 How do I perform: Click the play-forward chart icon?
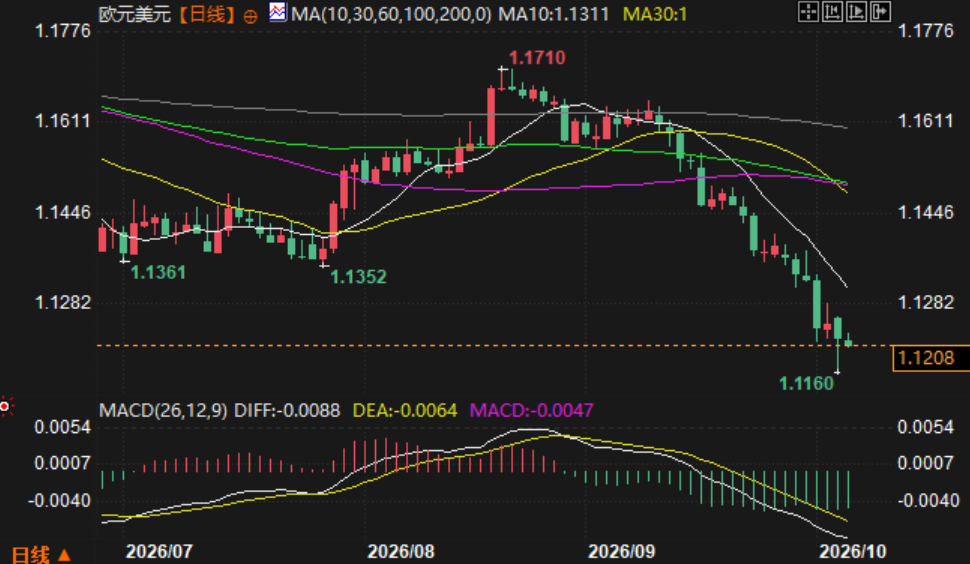pyautogui.click(x=857, y=11)
